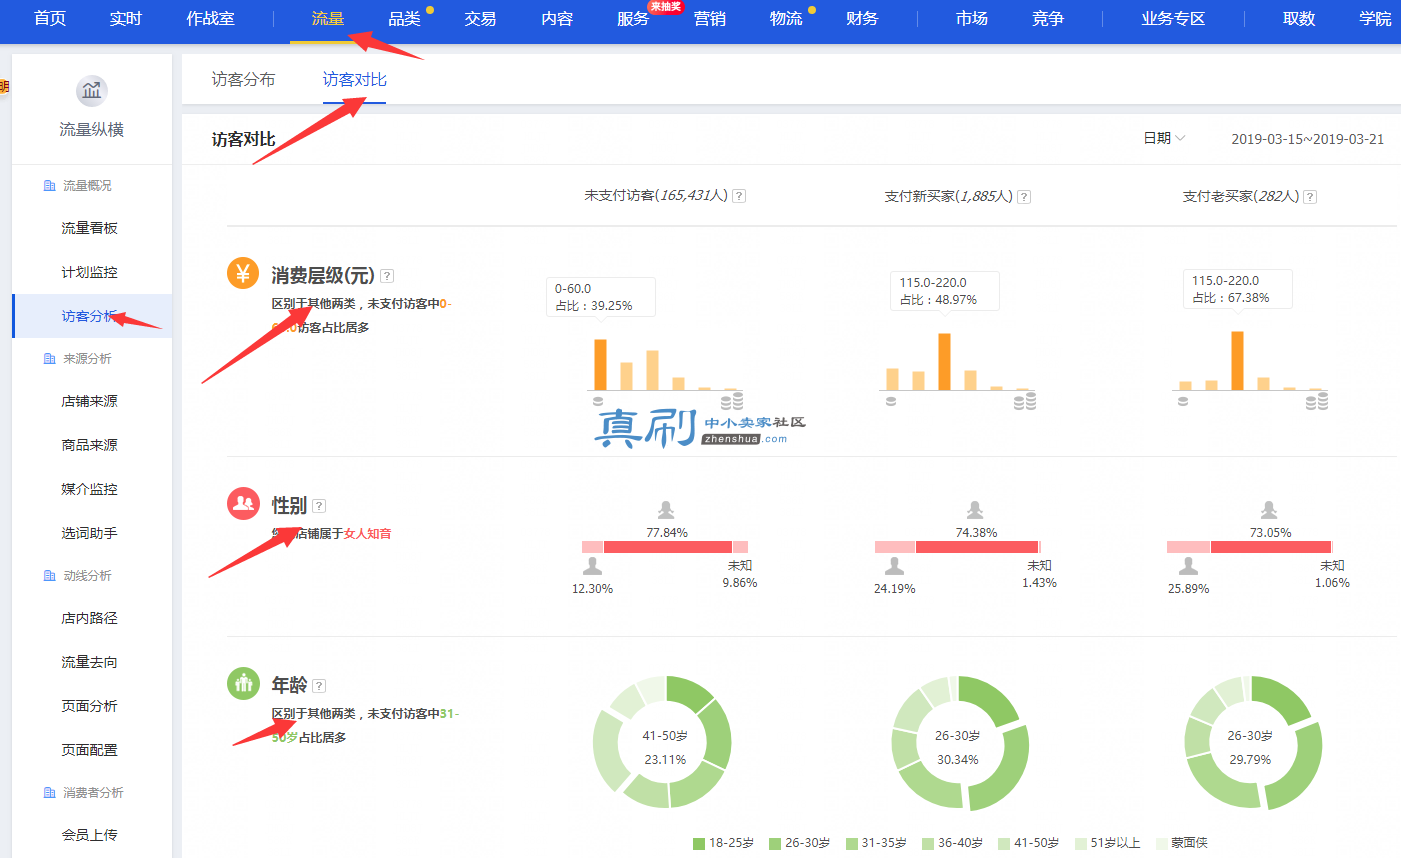Click the question mark beside 年龄

coord(319,686)
